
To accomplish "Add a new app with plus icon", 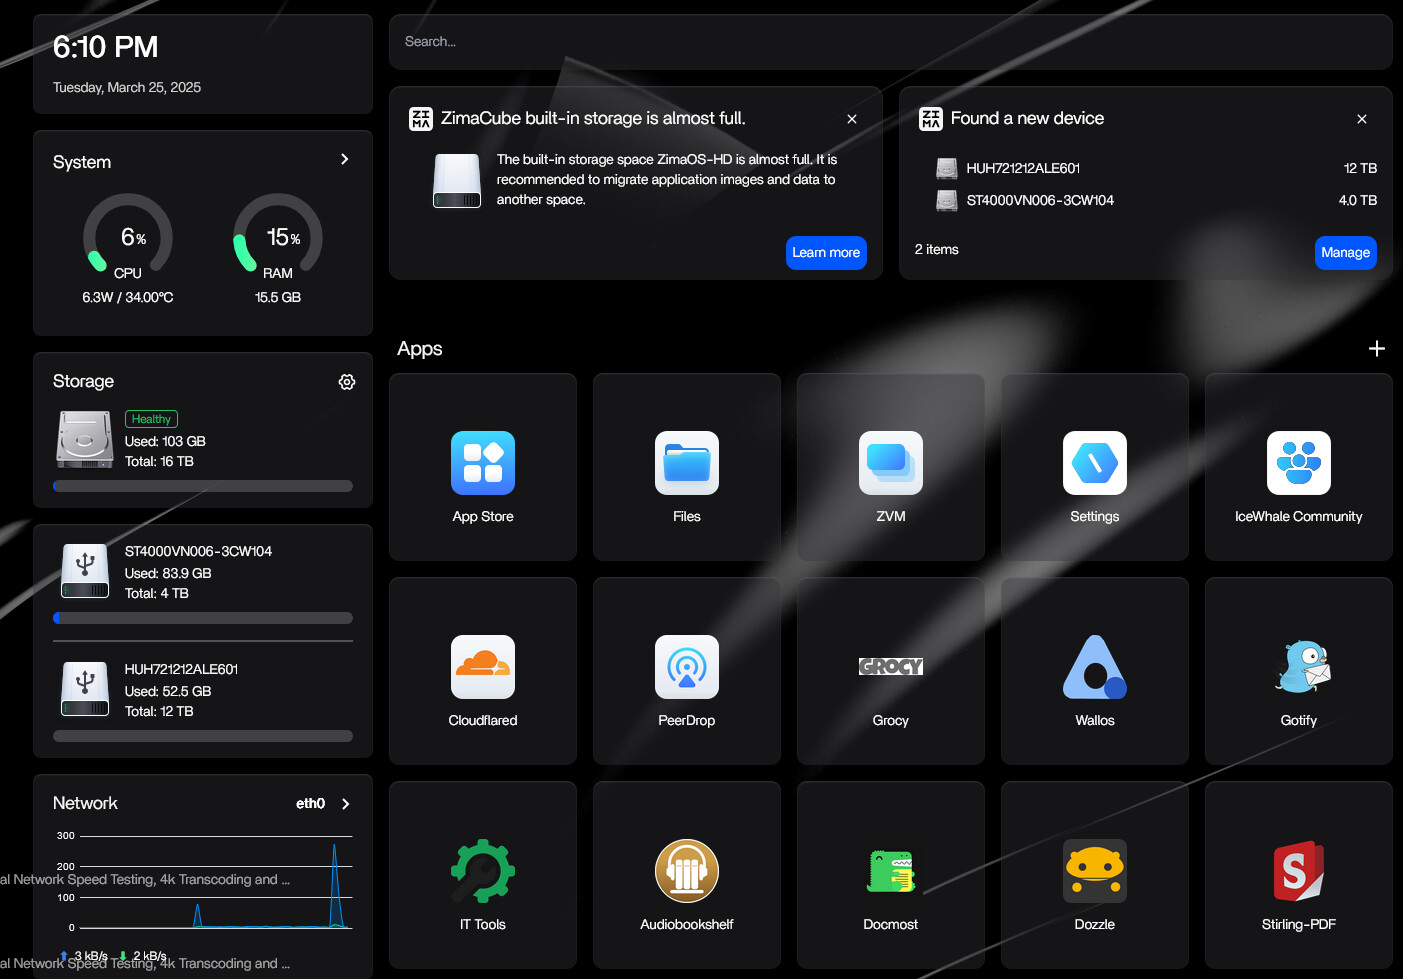I will point(1377,348).
